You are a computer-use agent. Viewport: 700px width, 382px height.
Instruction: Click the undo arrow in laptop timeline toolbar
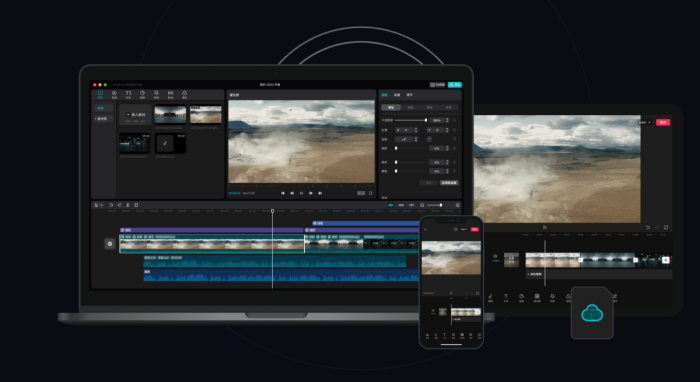coord(111,205)
